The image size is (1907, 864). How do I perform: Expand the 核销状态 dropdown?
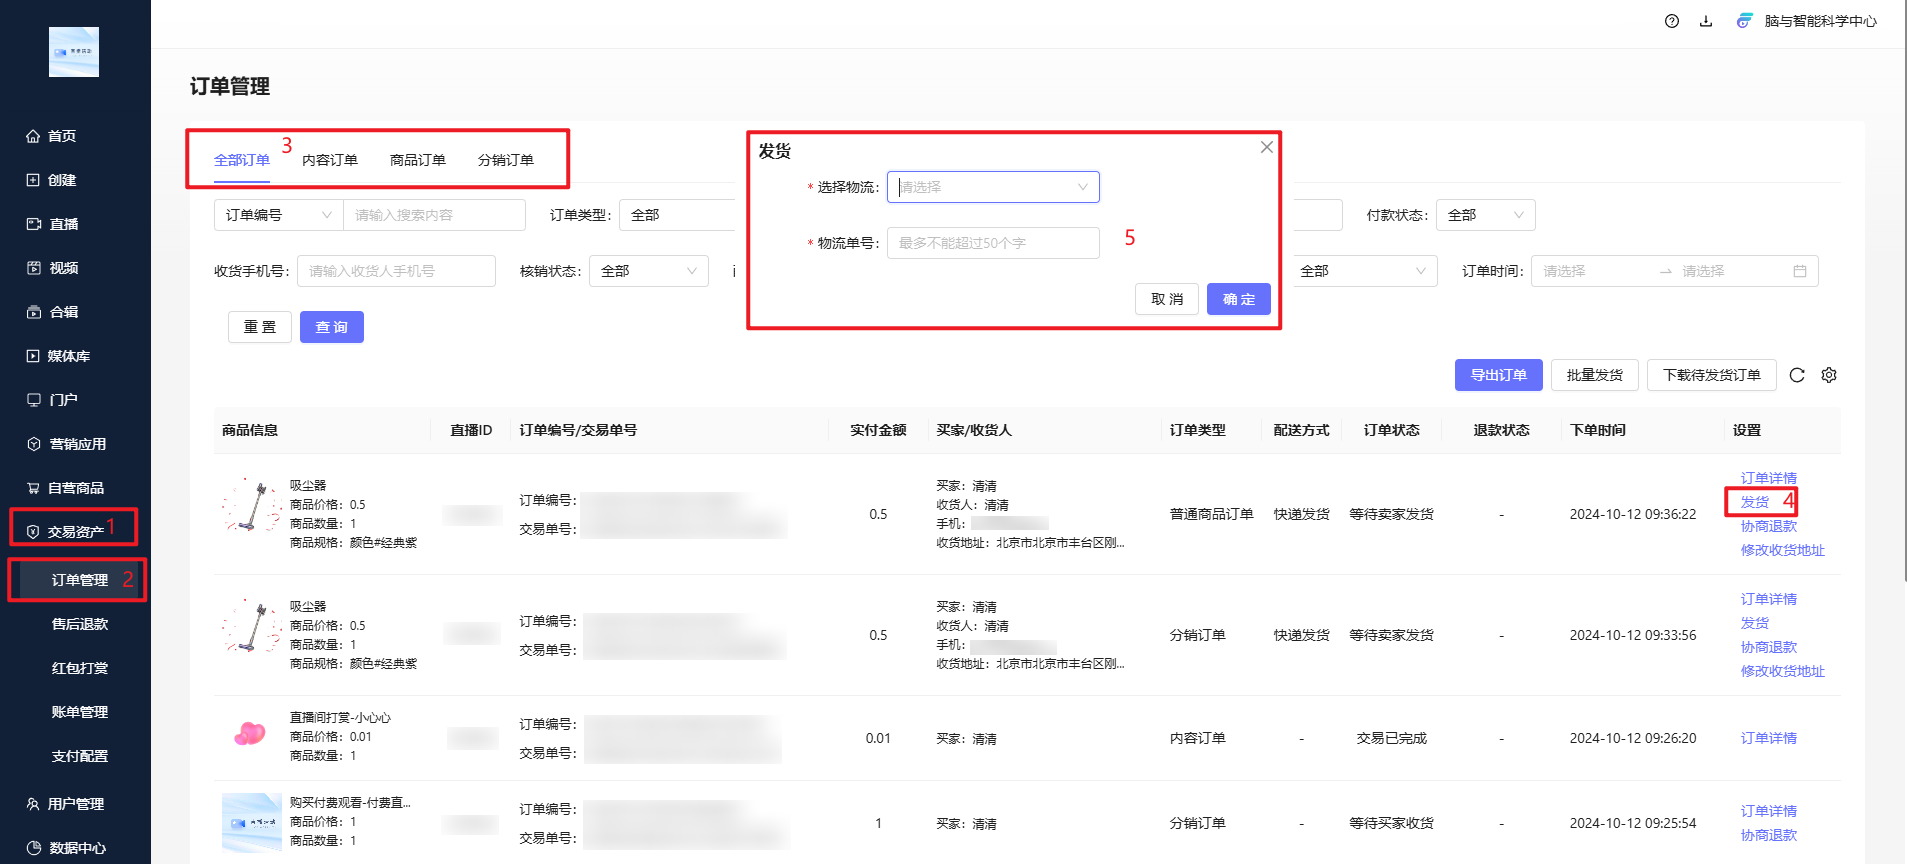pos(648,271)
